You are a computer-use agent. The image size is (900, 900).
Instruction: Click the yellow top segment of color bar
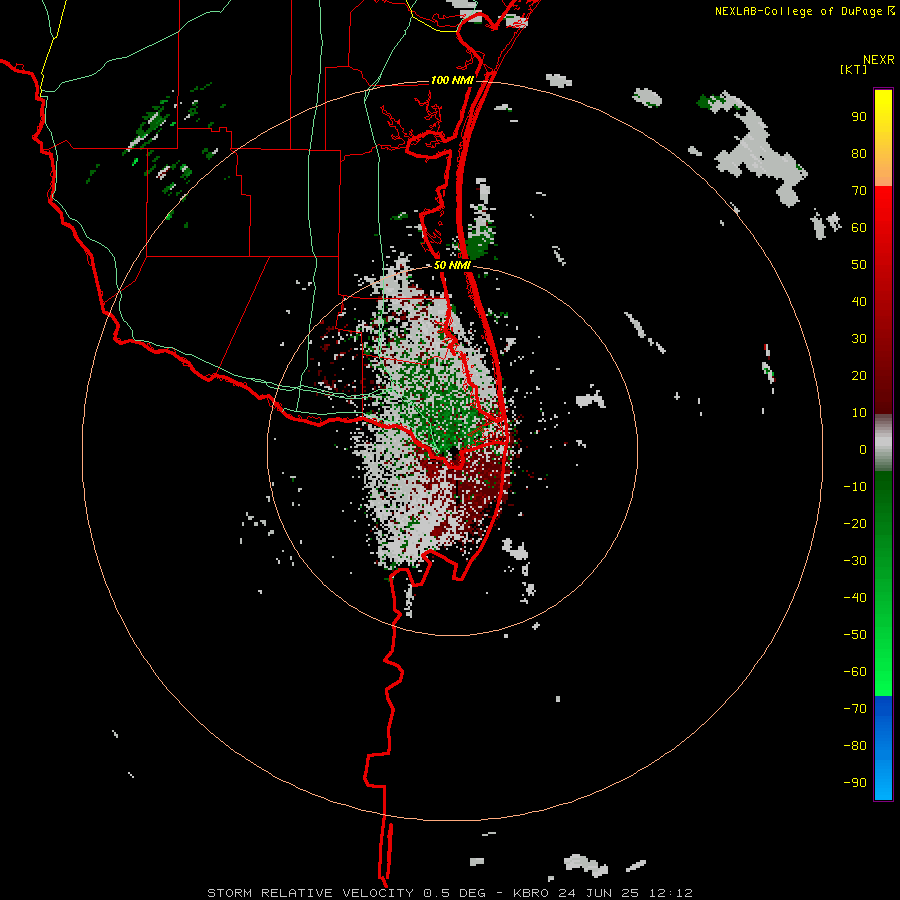tap(883, 138)
